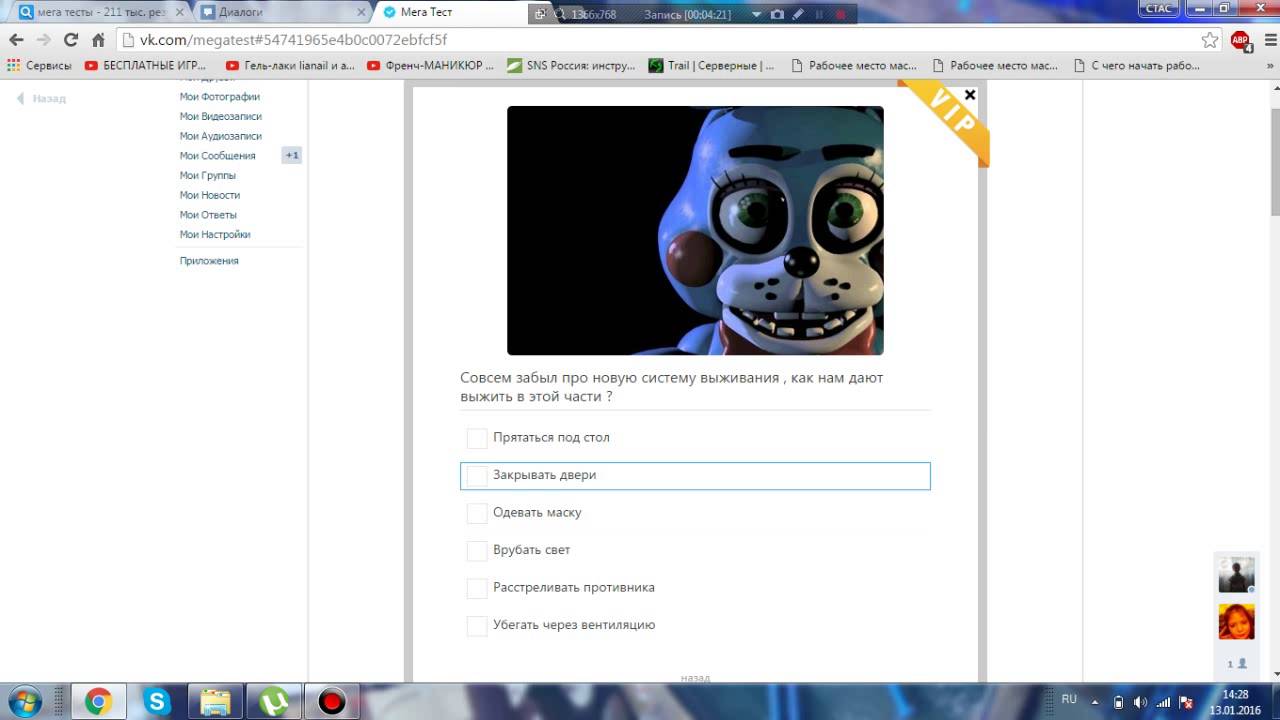1280x720 pixels.
Task: Check answer Закрывать двери
Action: click(x=477, y=475)
